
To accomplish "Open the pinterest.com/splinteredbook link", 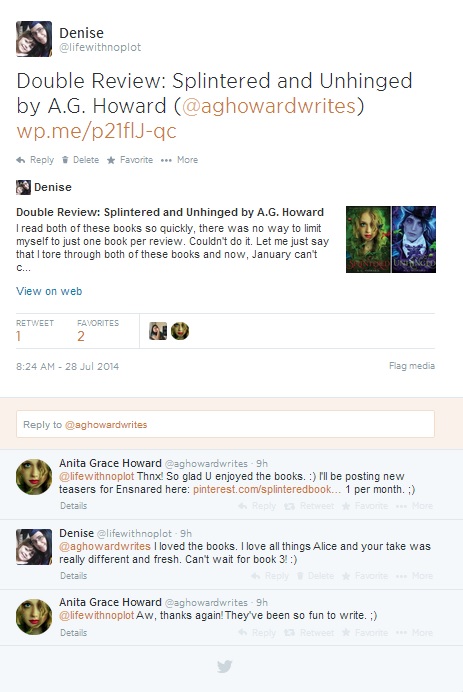I will pyautogui.click(x=267, y=489).
